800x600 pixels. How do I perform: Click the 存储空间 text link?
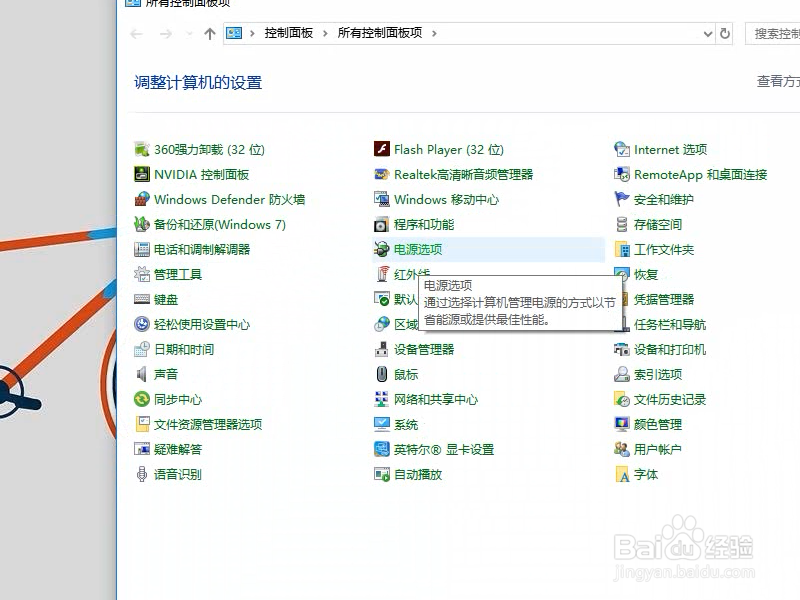658,224
